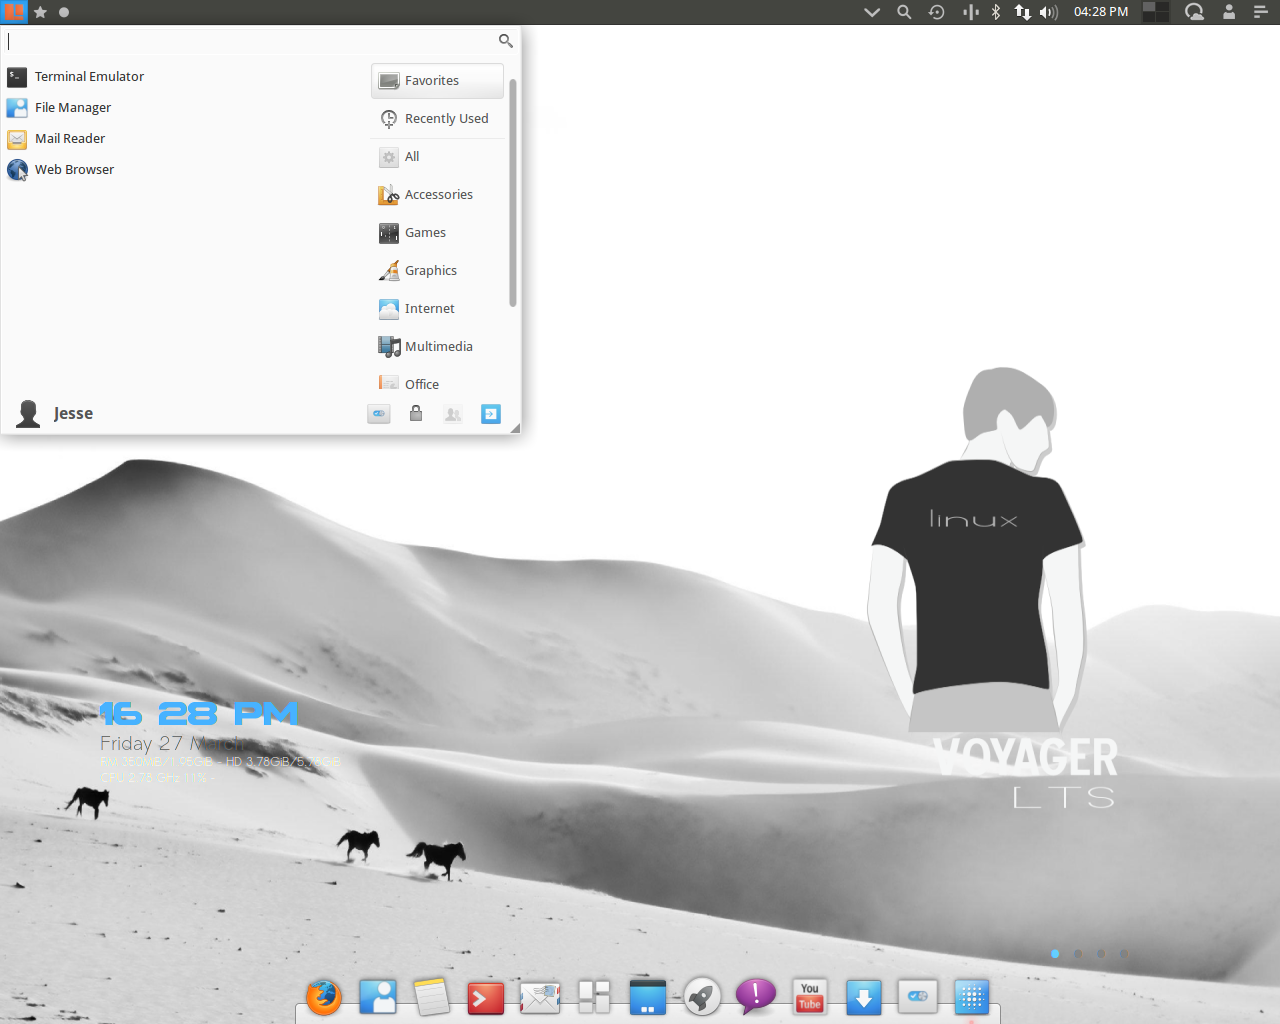This screenshot has height=1024, width=1280.
Task: Open the volume control in top panel
Action: (x=1049, y=12)
